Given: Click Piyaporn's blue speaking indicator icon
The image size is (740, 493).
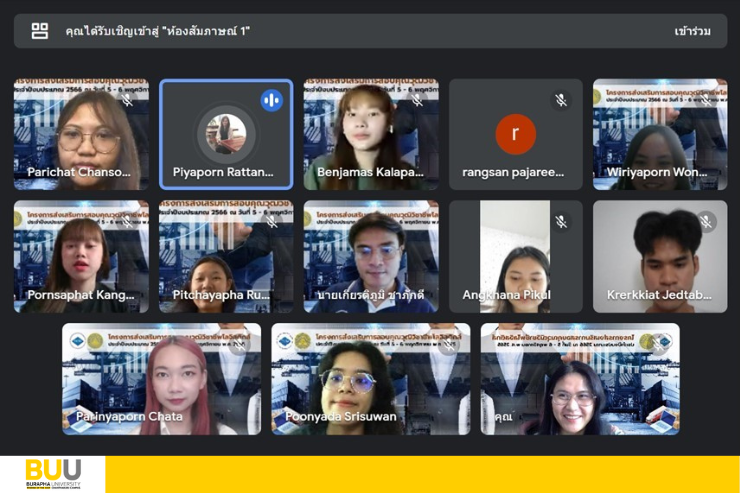Looking at the screenshot, I should coord(271,100).
